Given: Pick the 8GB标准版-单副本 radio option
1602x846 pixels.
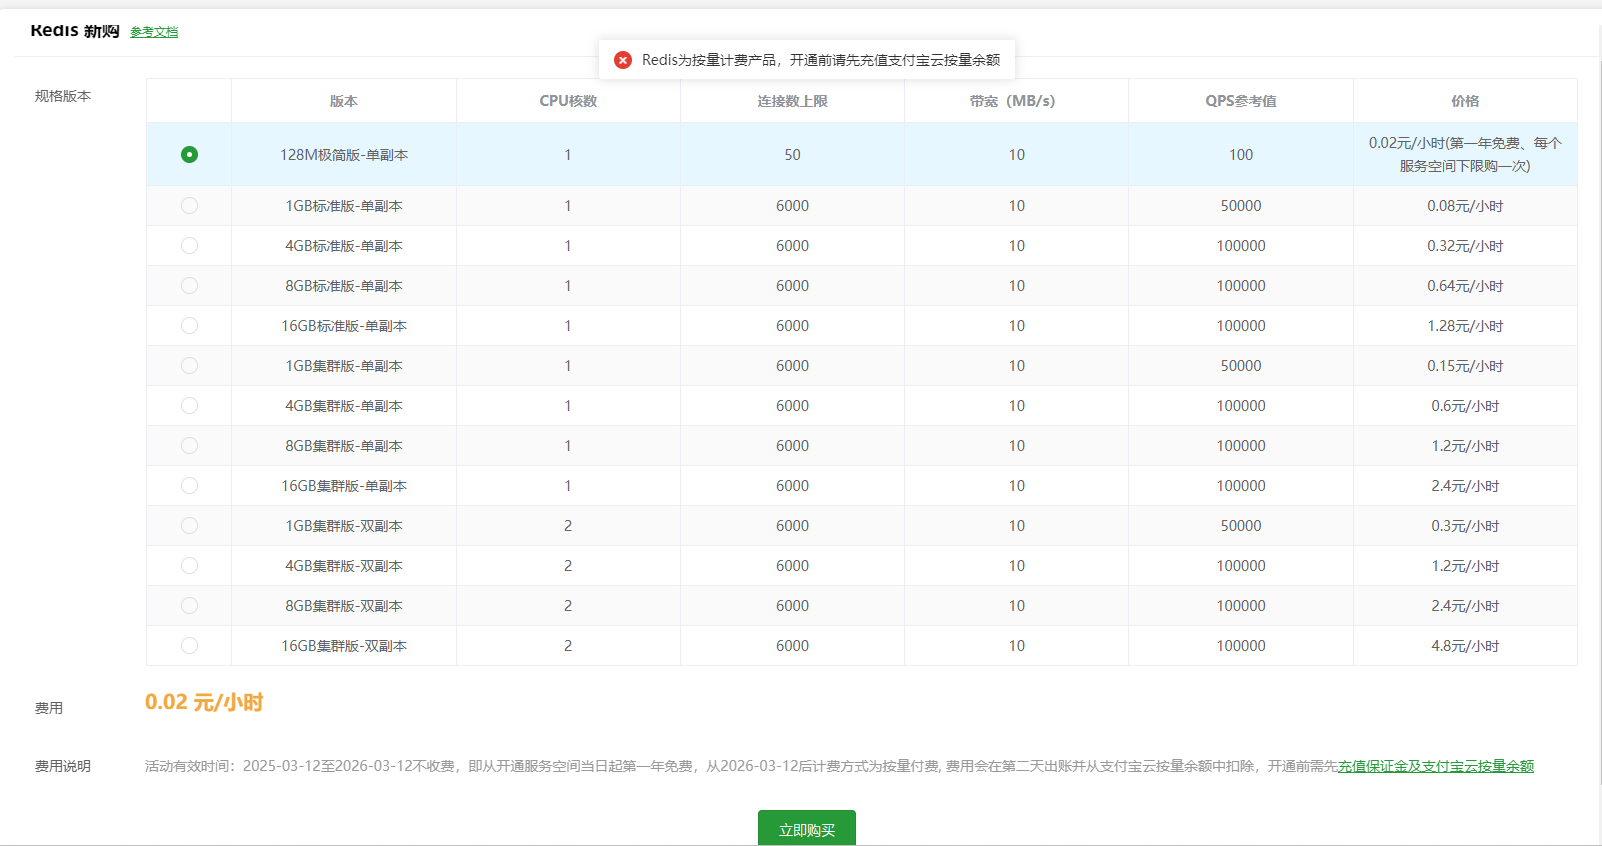Looking at the screenshot, I should 189,285.
